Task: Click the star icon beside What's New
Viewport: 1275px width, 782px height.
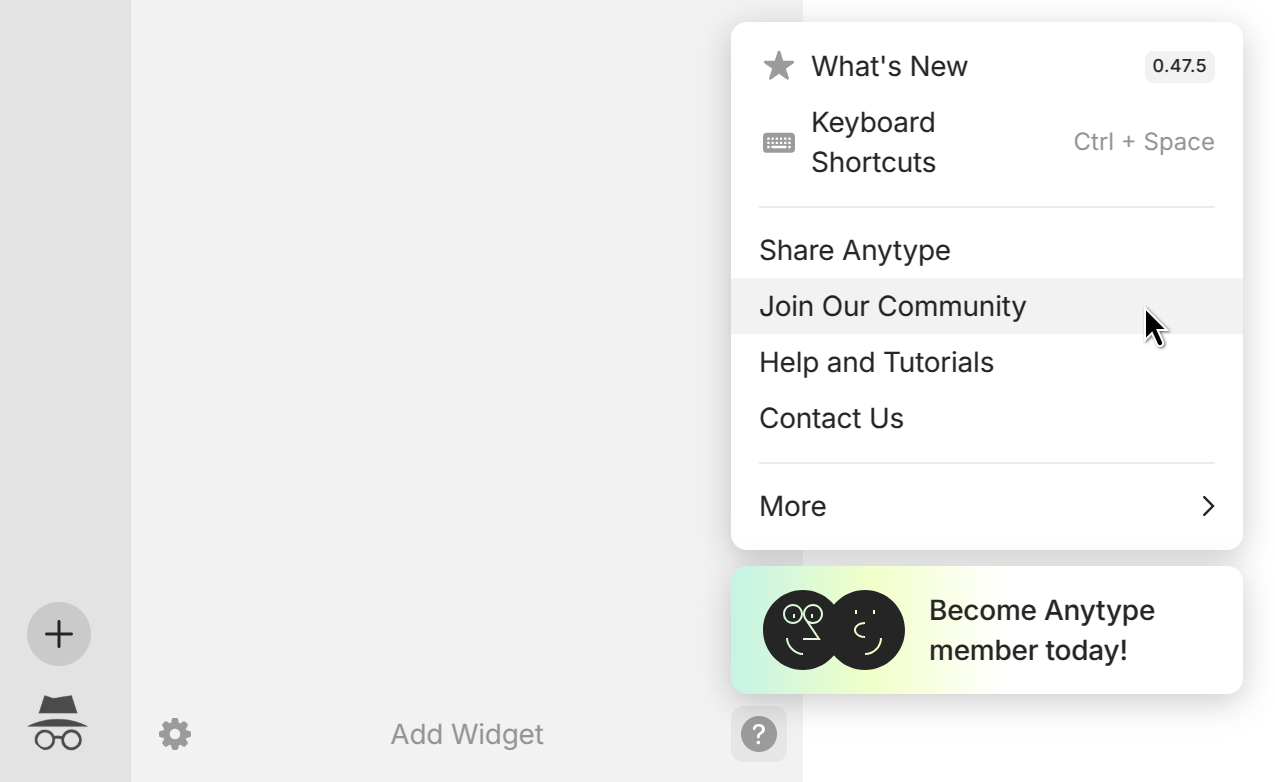Action: 778,66
